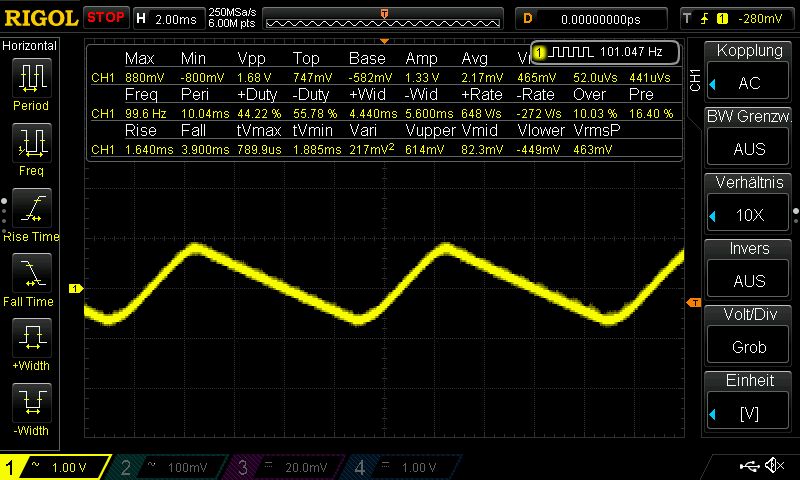Click the tVmin value 1.885ms
The width and height of the screenshot is (800, 480).
pyautogui.click(x=317, y=150)
